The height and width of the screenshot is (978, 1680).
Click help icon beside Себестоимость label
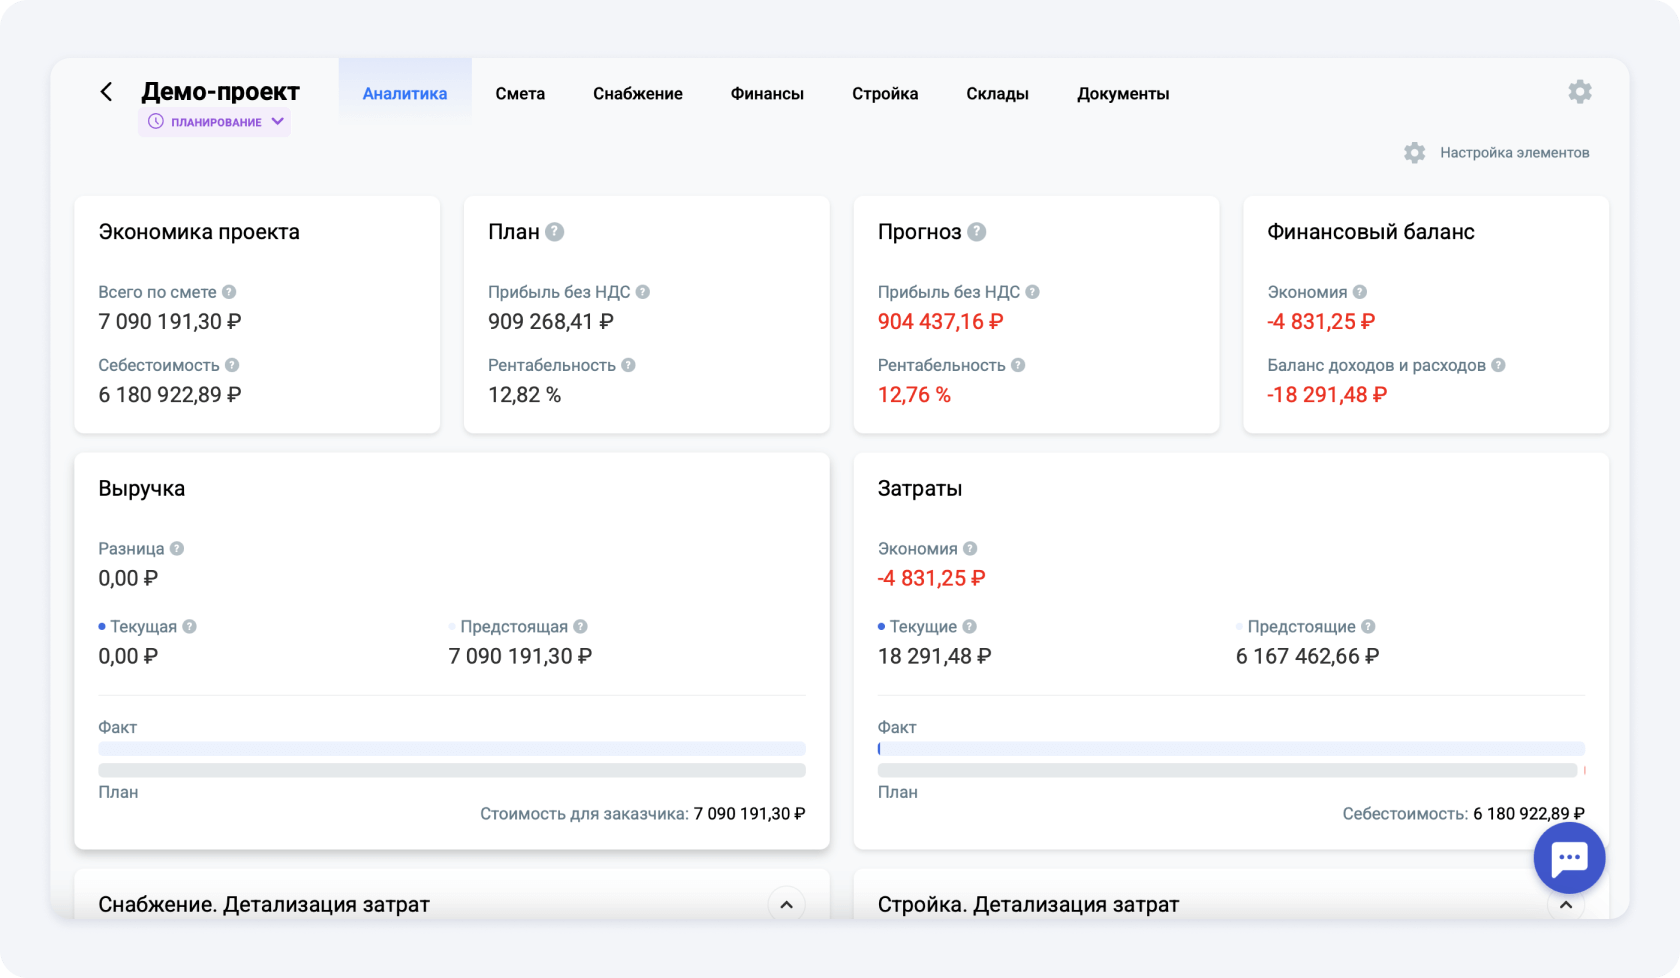tap(232, 365)
